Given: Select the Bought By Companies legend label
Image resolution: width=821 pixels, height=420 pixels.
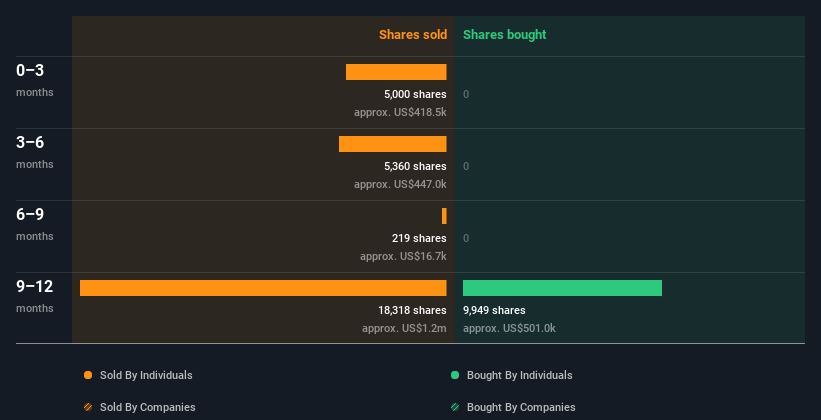Looking at the screenshot, I should pyautogui.click(x=521, y=407).
